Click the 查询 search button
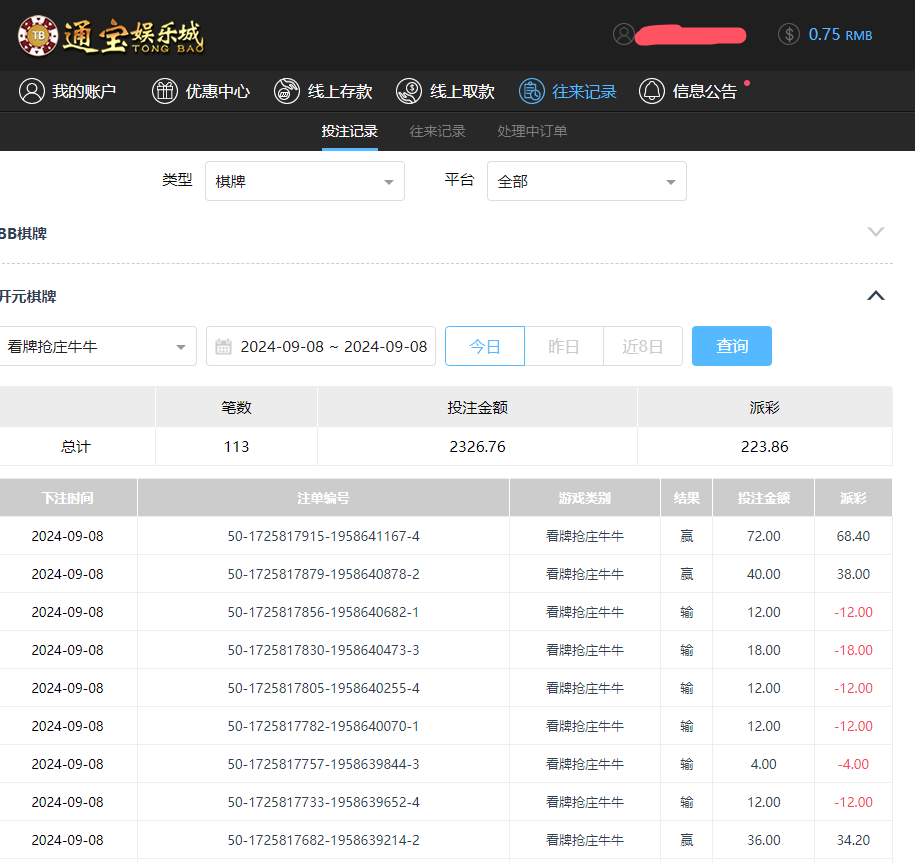The width and height of the screenshot is (915, 863). click(x=731, y=345)
